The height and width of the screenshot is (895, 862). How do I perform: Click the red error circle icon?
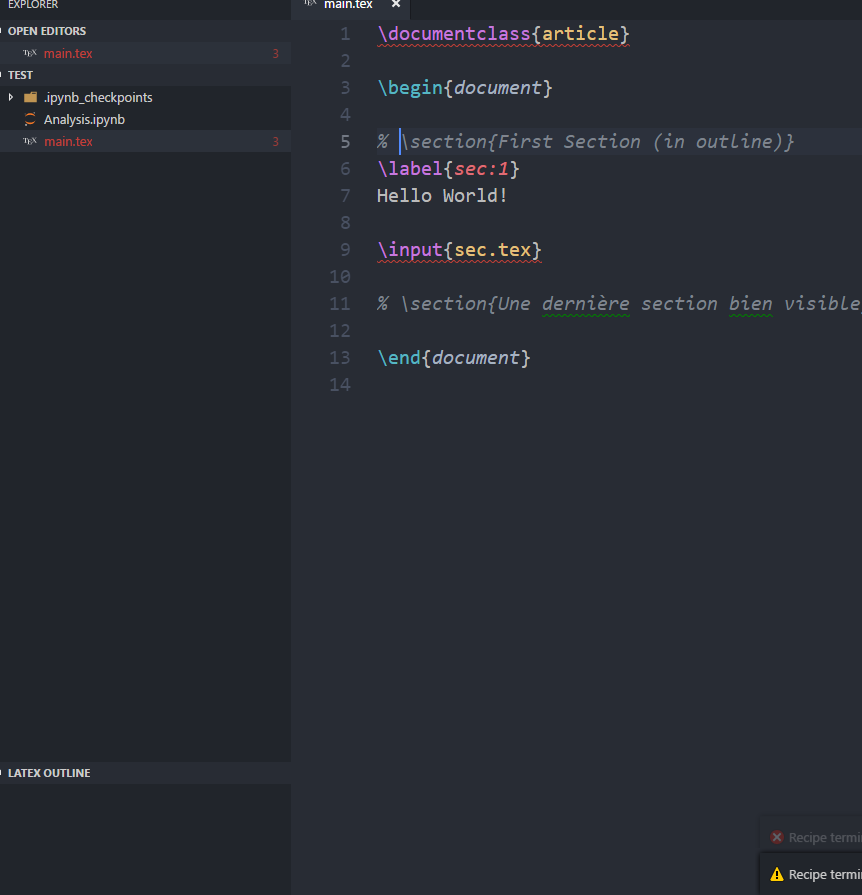777,837
